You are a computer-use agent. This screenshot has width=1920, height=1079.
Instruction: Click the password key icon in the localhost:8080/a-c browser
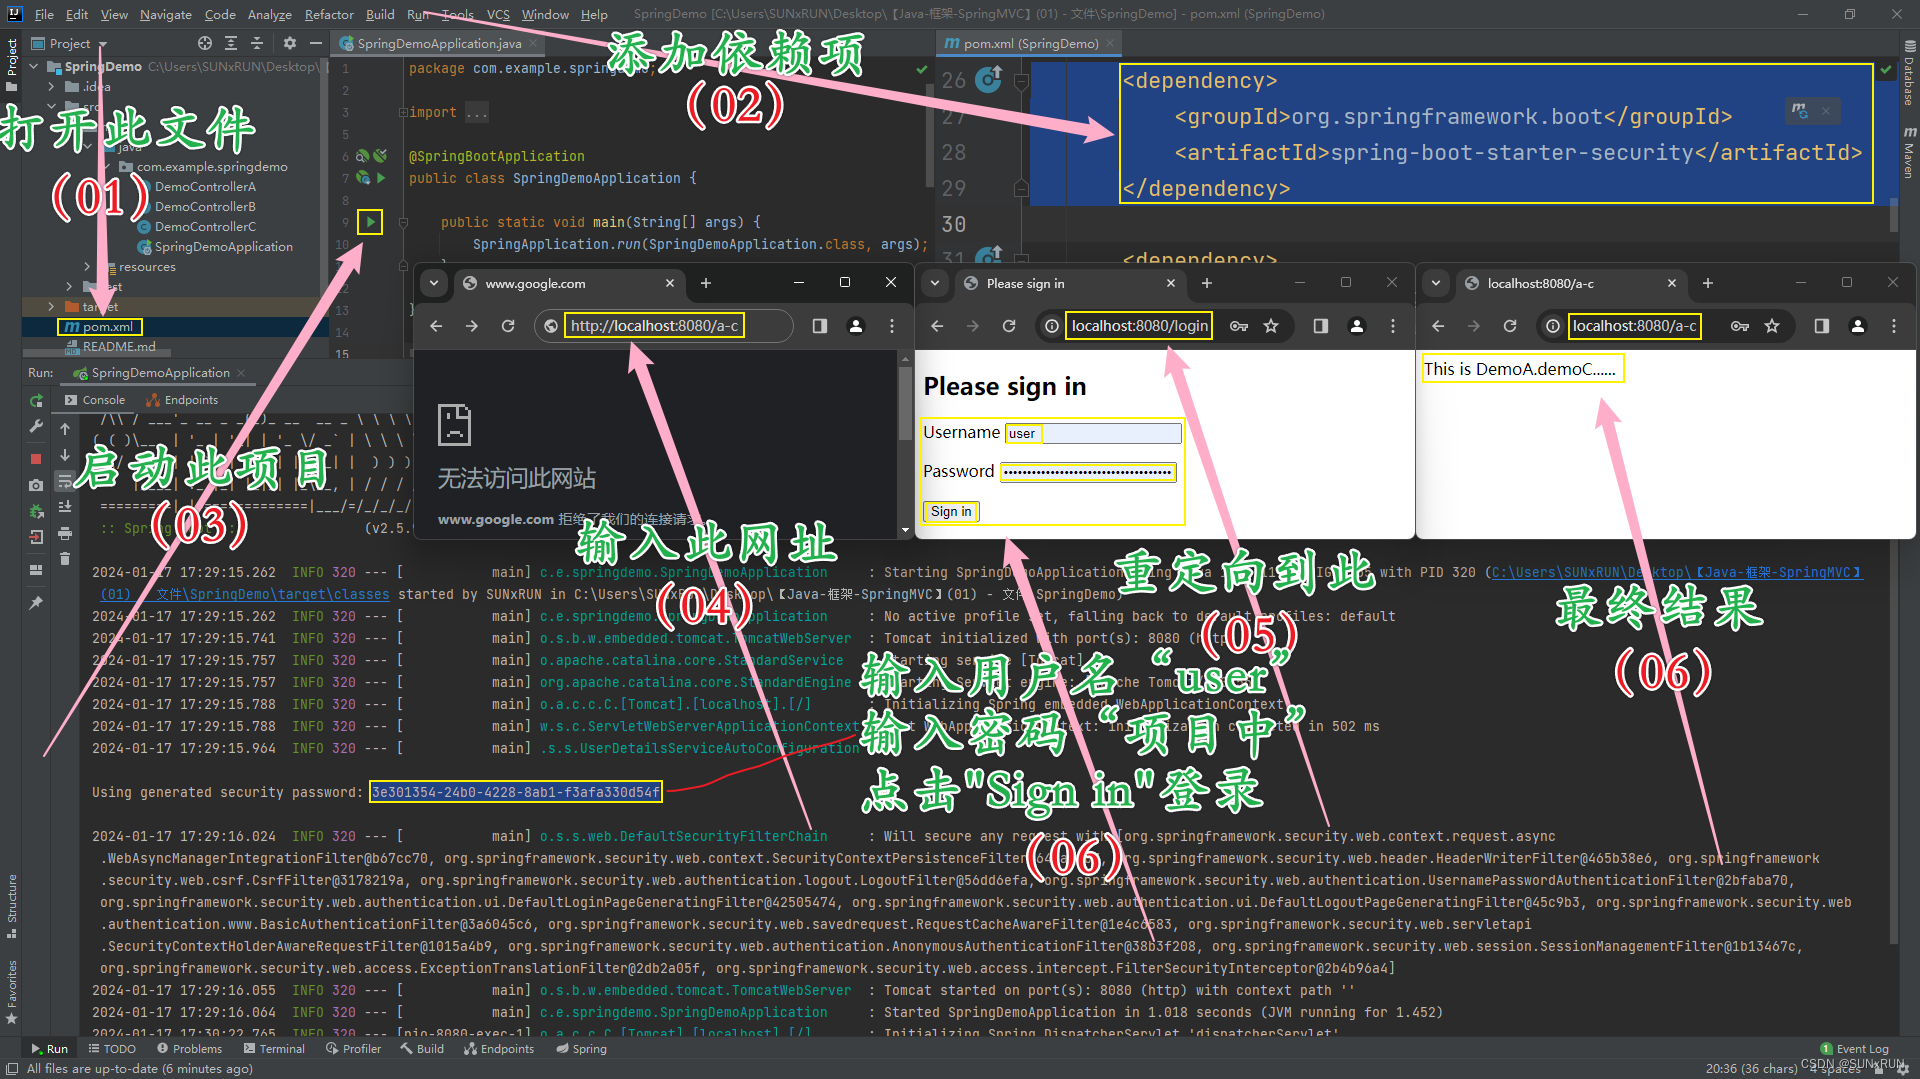[x=1740, y=326]
